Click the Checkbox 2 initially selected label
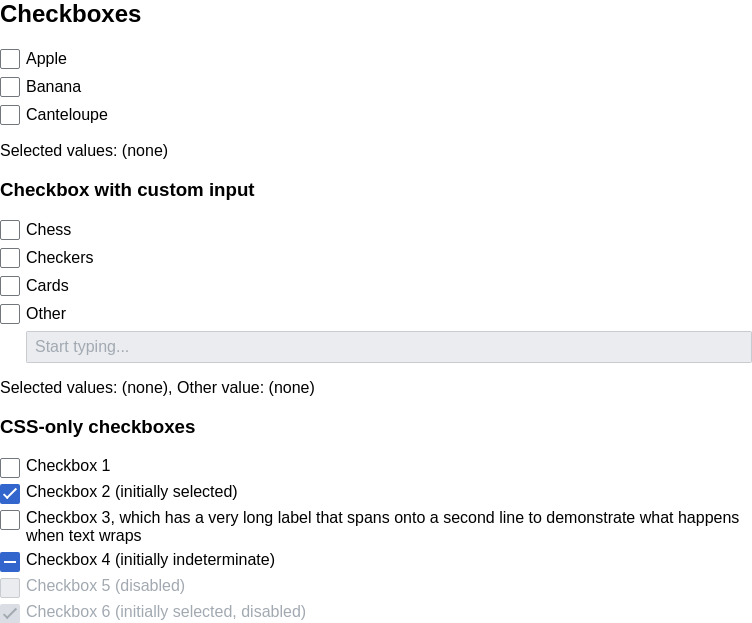 tap(132, 492)
